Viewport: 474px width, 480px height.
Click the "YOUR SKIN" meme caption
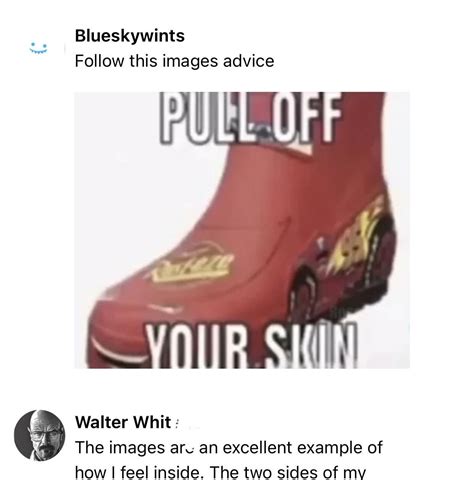252,347
